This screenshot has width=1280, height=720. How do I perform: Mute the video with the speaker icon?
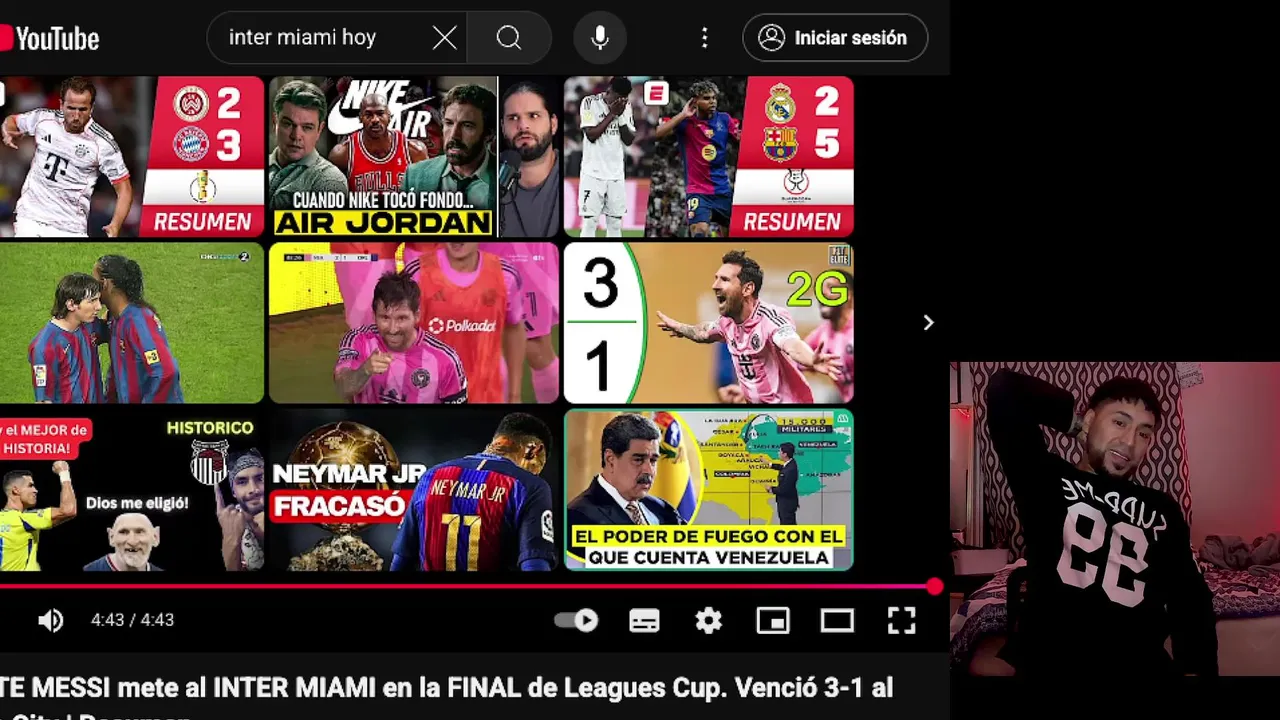click(x=50, y=620)
